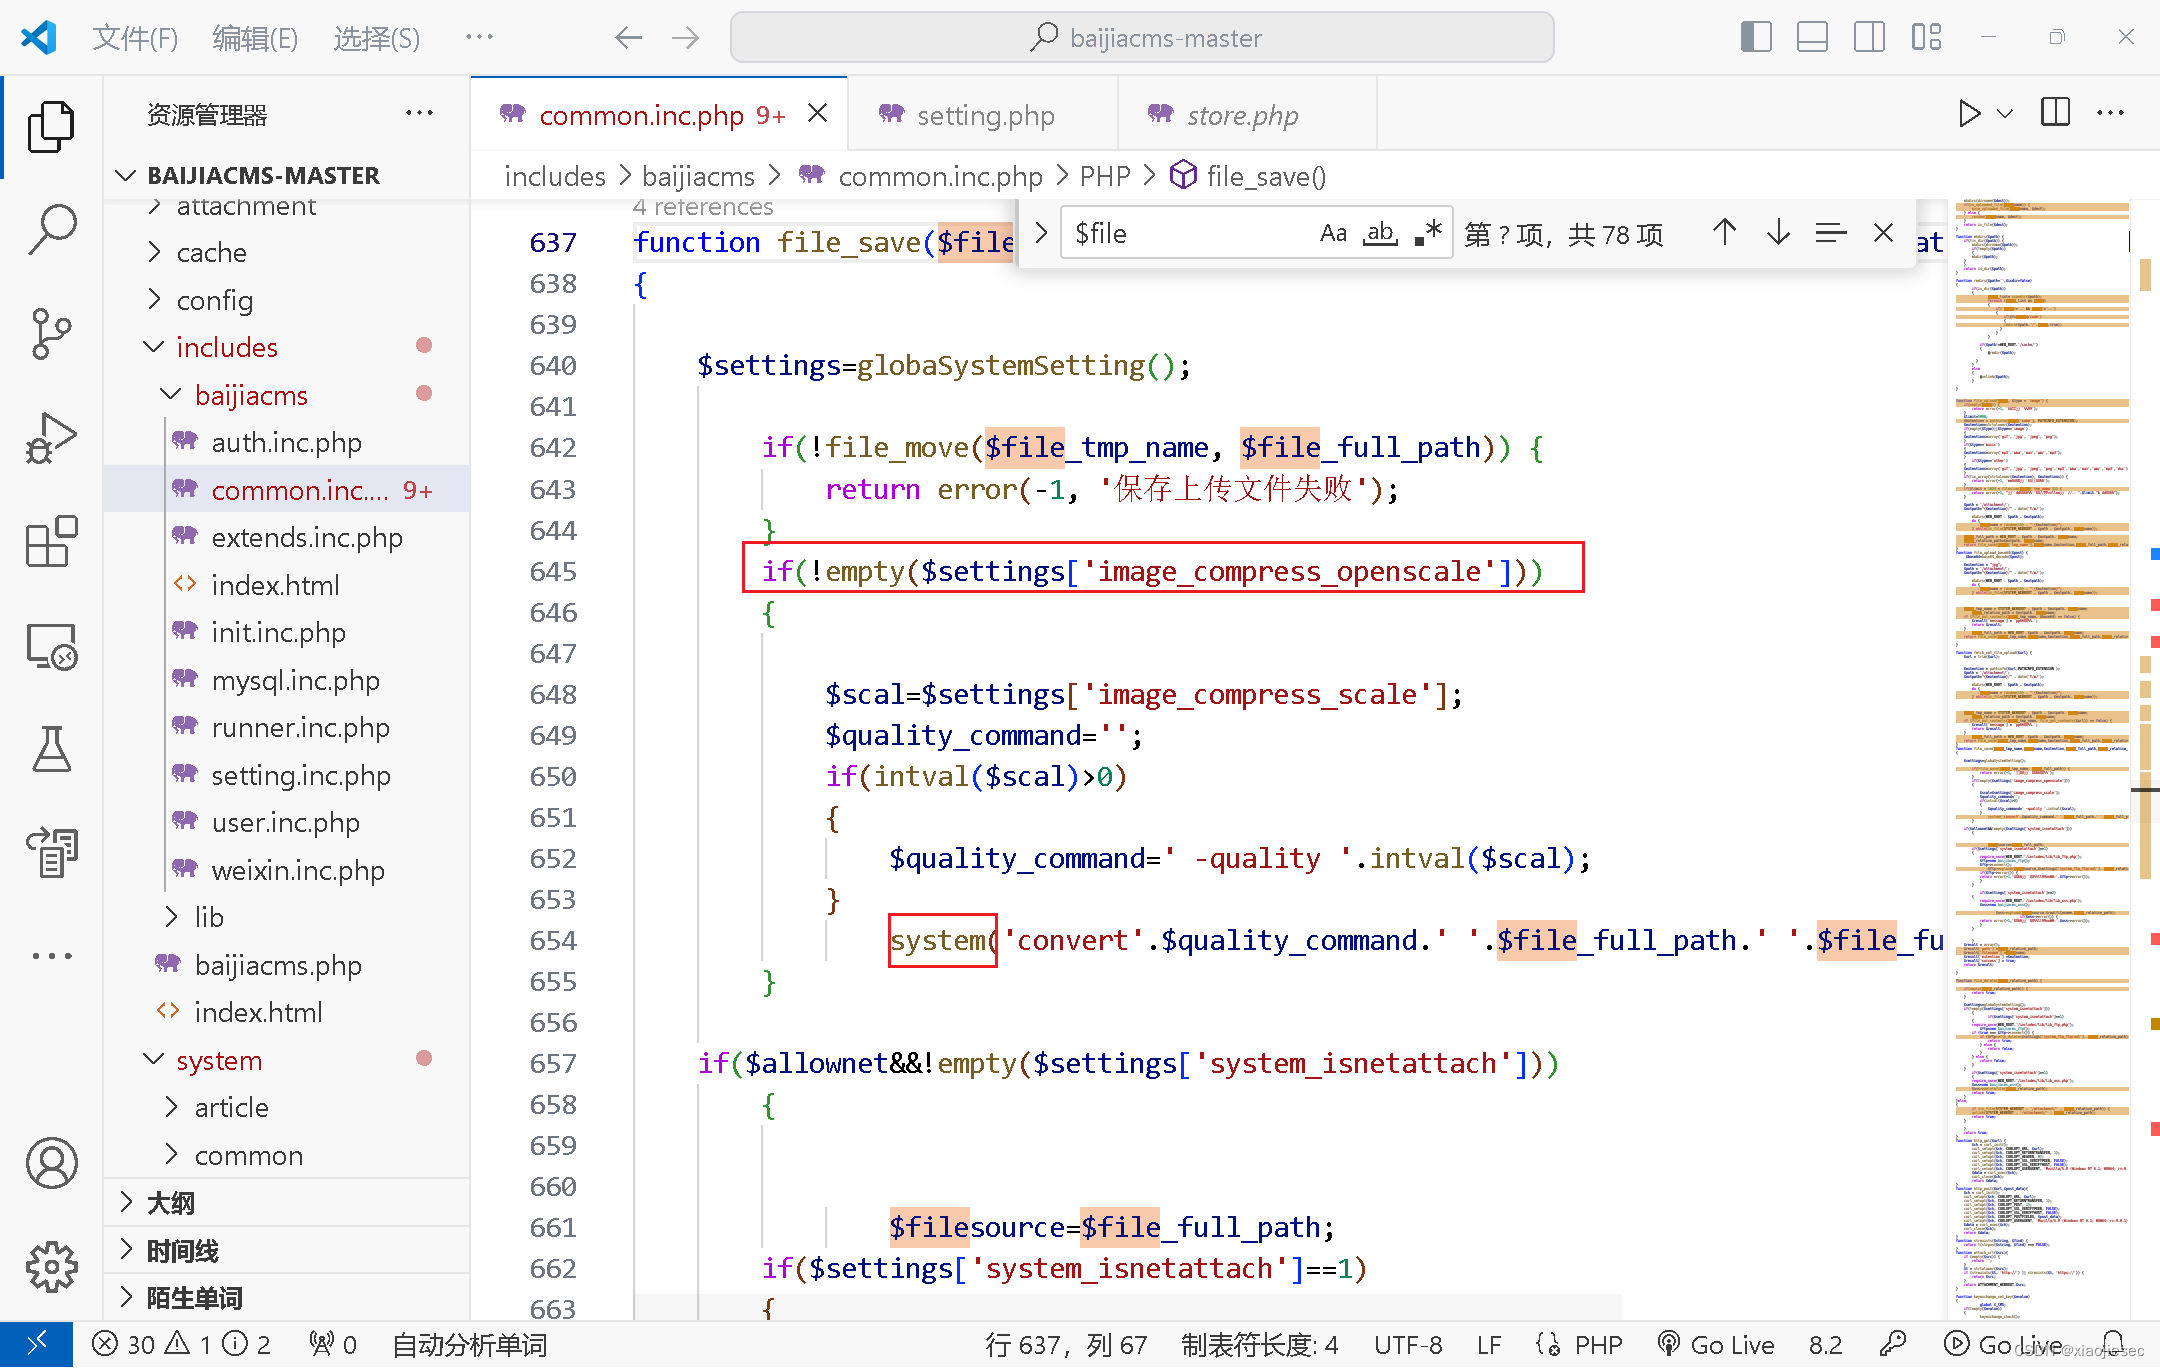
Task: Open the 编辑(E) menu
Action: [x=255, y=37]
